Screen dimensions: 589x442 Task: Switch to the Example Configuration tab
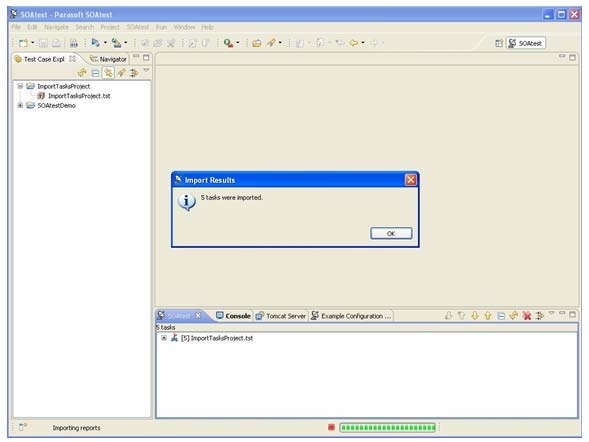(352, 316)
